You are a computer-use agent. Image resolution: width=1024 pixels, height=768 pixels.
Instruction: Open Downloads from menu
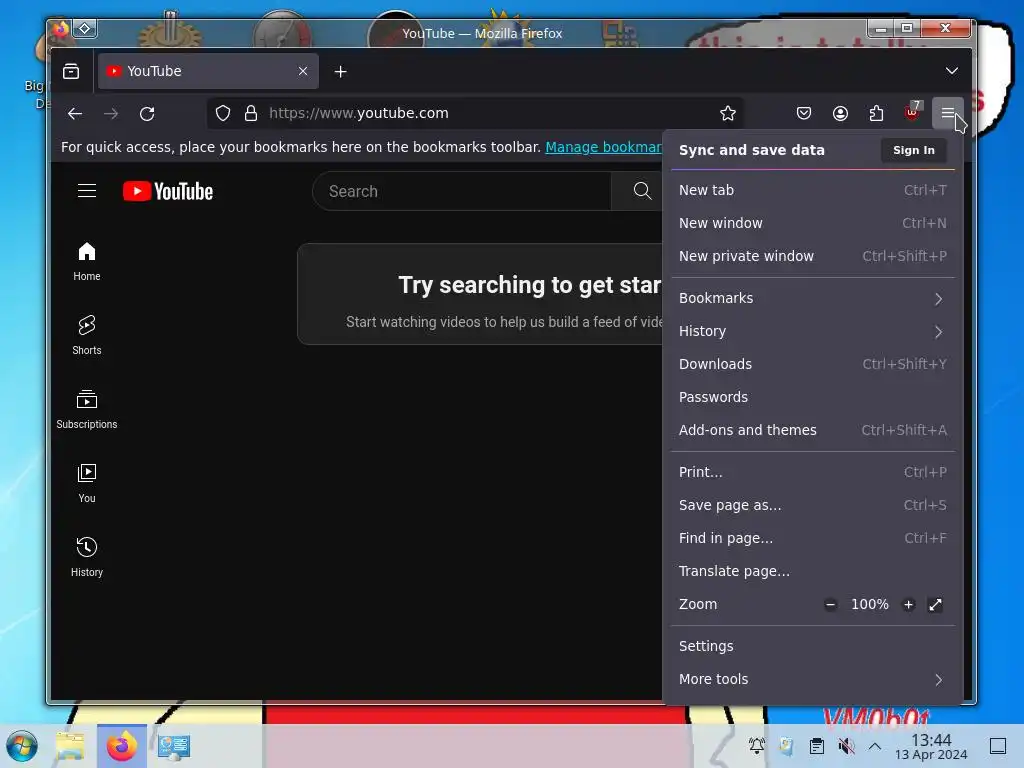tap(813, 364)
